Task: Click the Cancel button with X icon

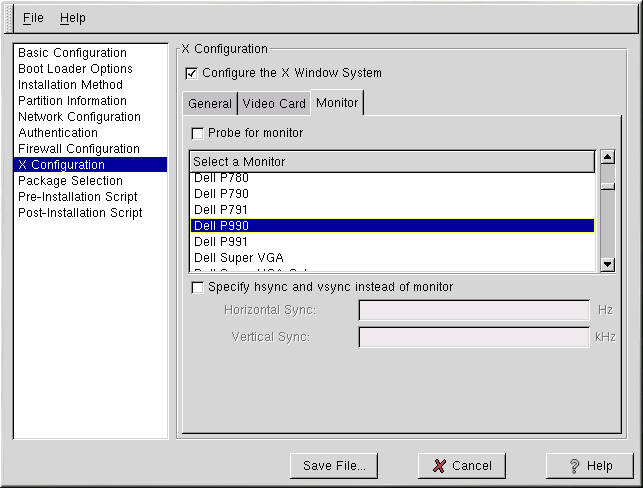Action: click(x=462, y=466)
